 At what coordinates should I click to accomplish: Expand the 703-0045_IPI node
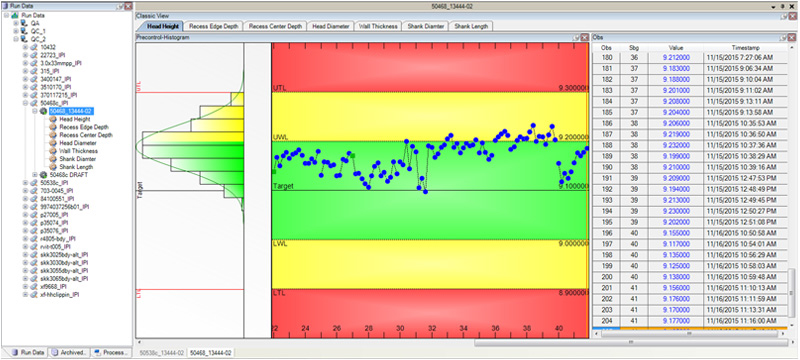click(x=26, y=191)
